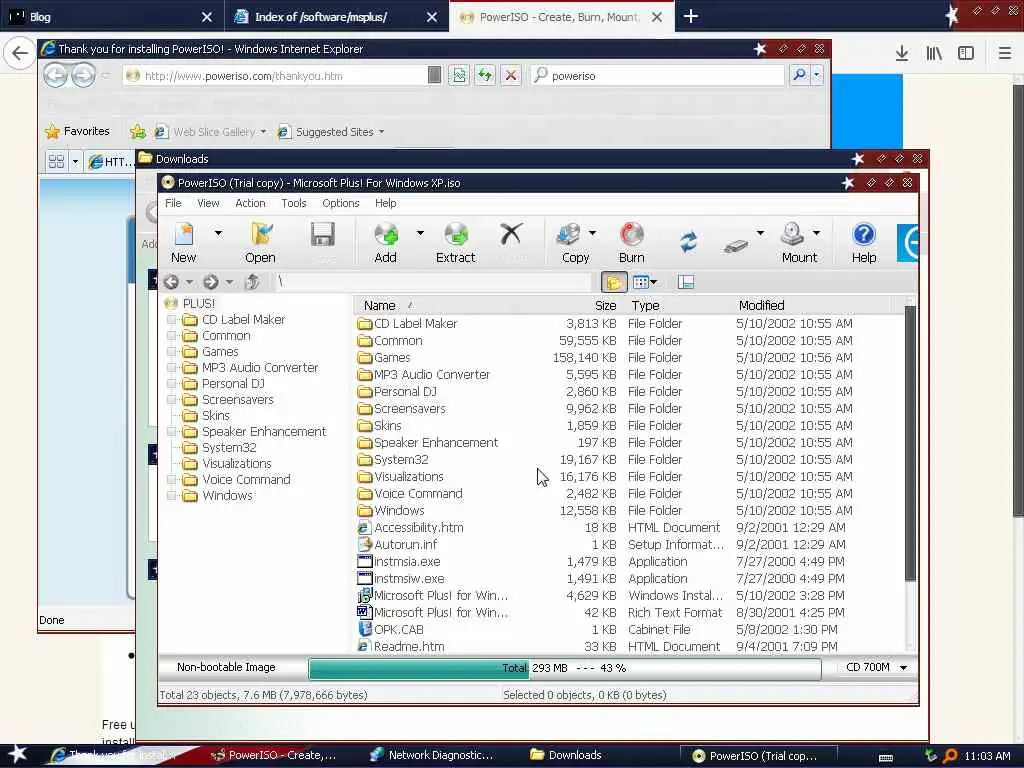The height and width of the screenshot is (768, 1024).
Task: Open dropdown arrow next to New
Action: pyautogui.click(x=218, y=232)
